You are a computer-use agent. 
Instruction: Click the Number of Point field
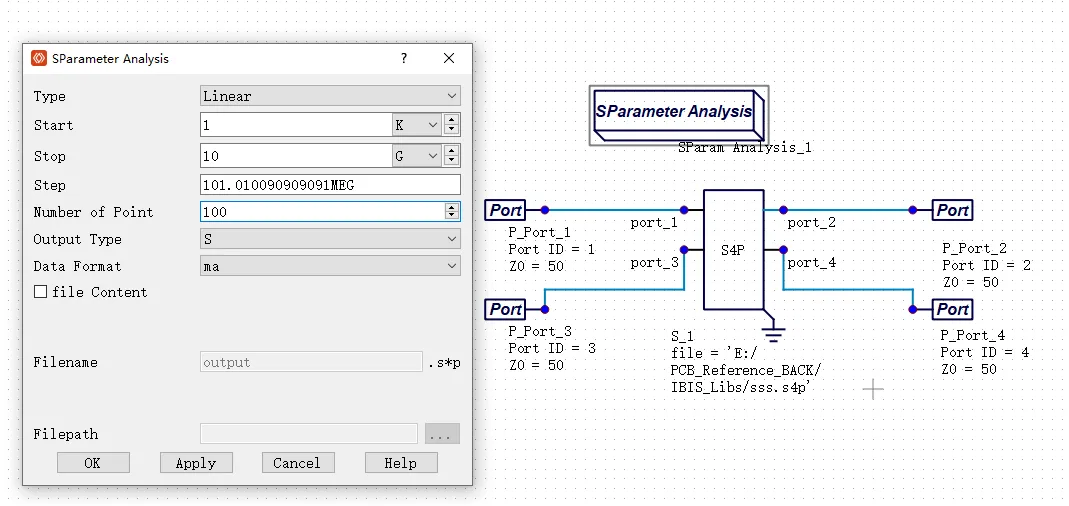tap(322, 211)
